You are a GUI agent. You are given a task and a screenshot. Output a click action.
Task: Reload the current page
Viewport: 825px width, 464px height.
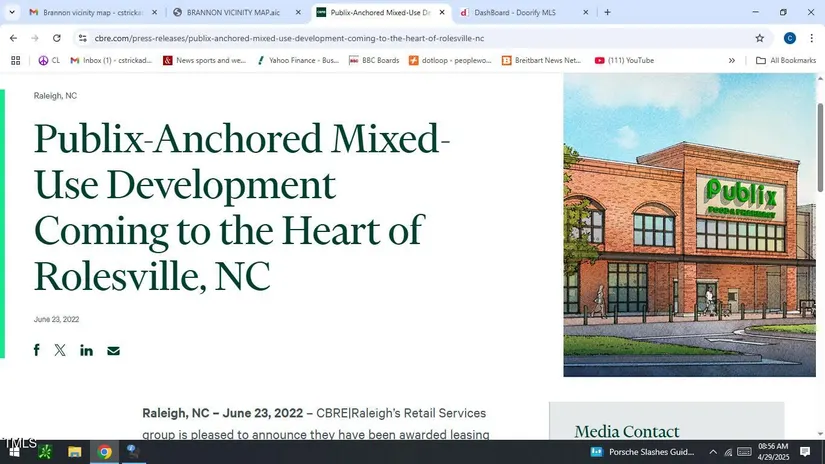(57, 38)
